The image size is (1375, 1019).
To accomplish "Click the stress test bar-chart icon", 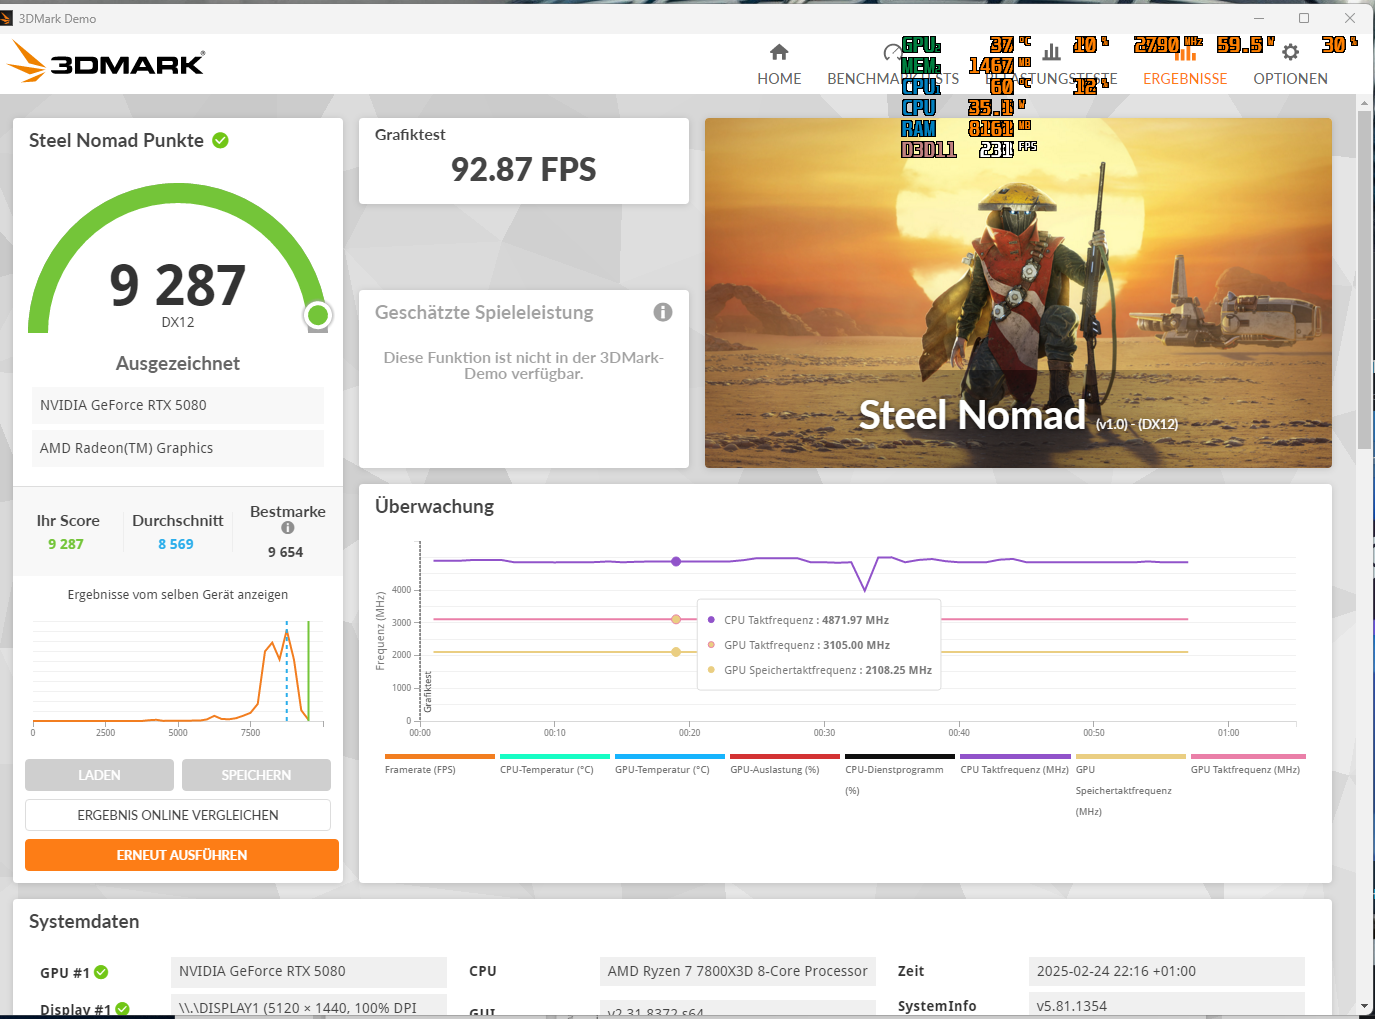I will coord(1051,52).
